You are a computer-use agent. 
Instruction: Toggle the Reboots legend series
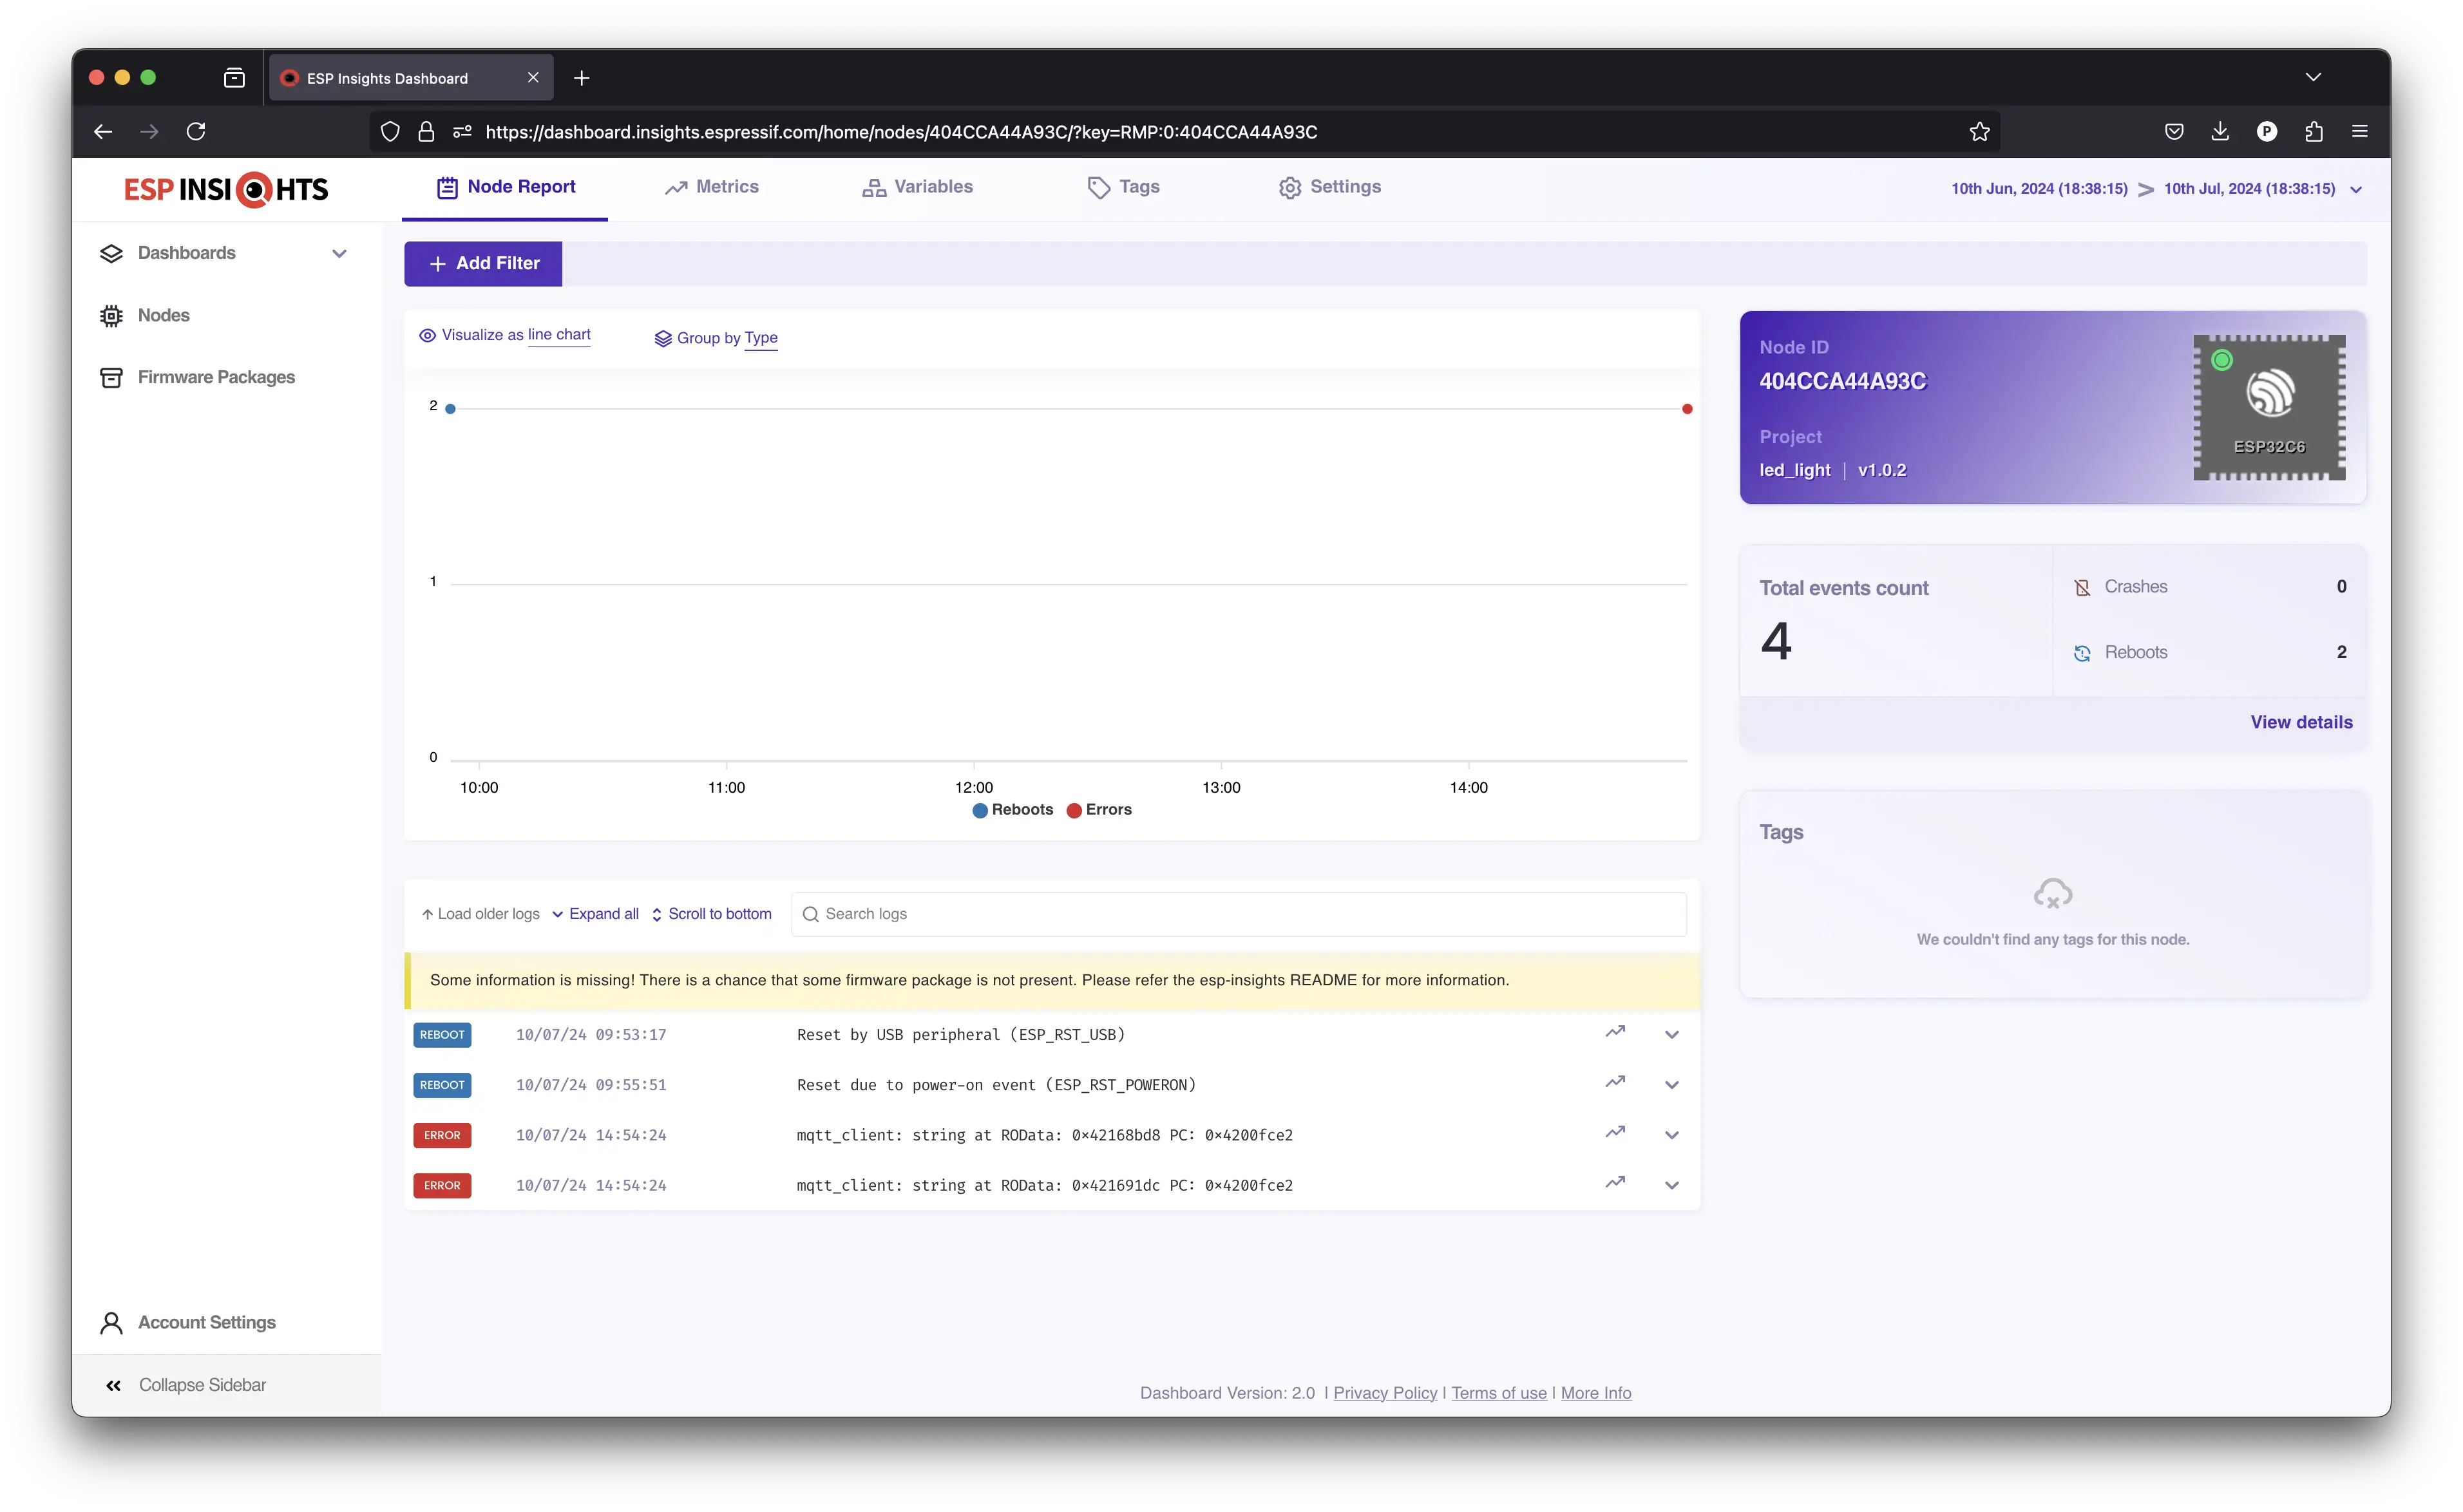point(1012,810)
